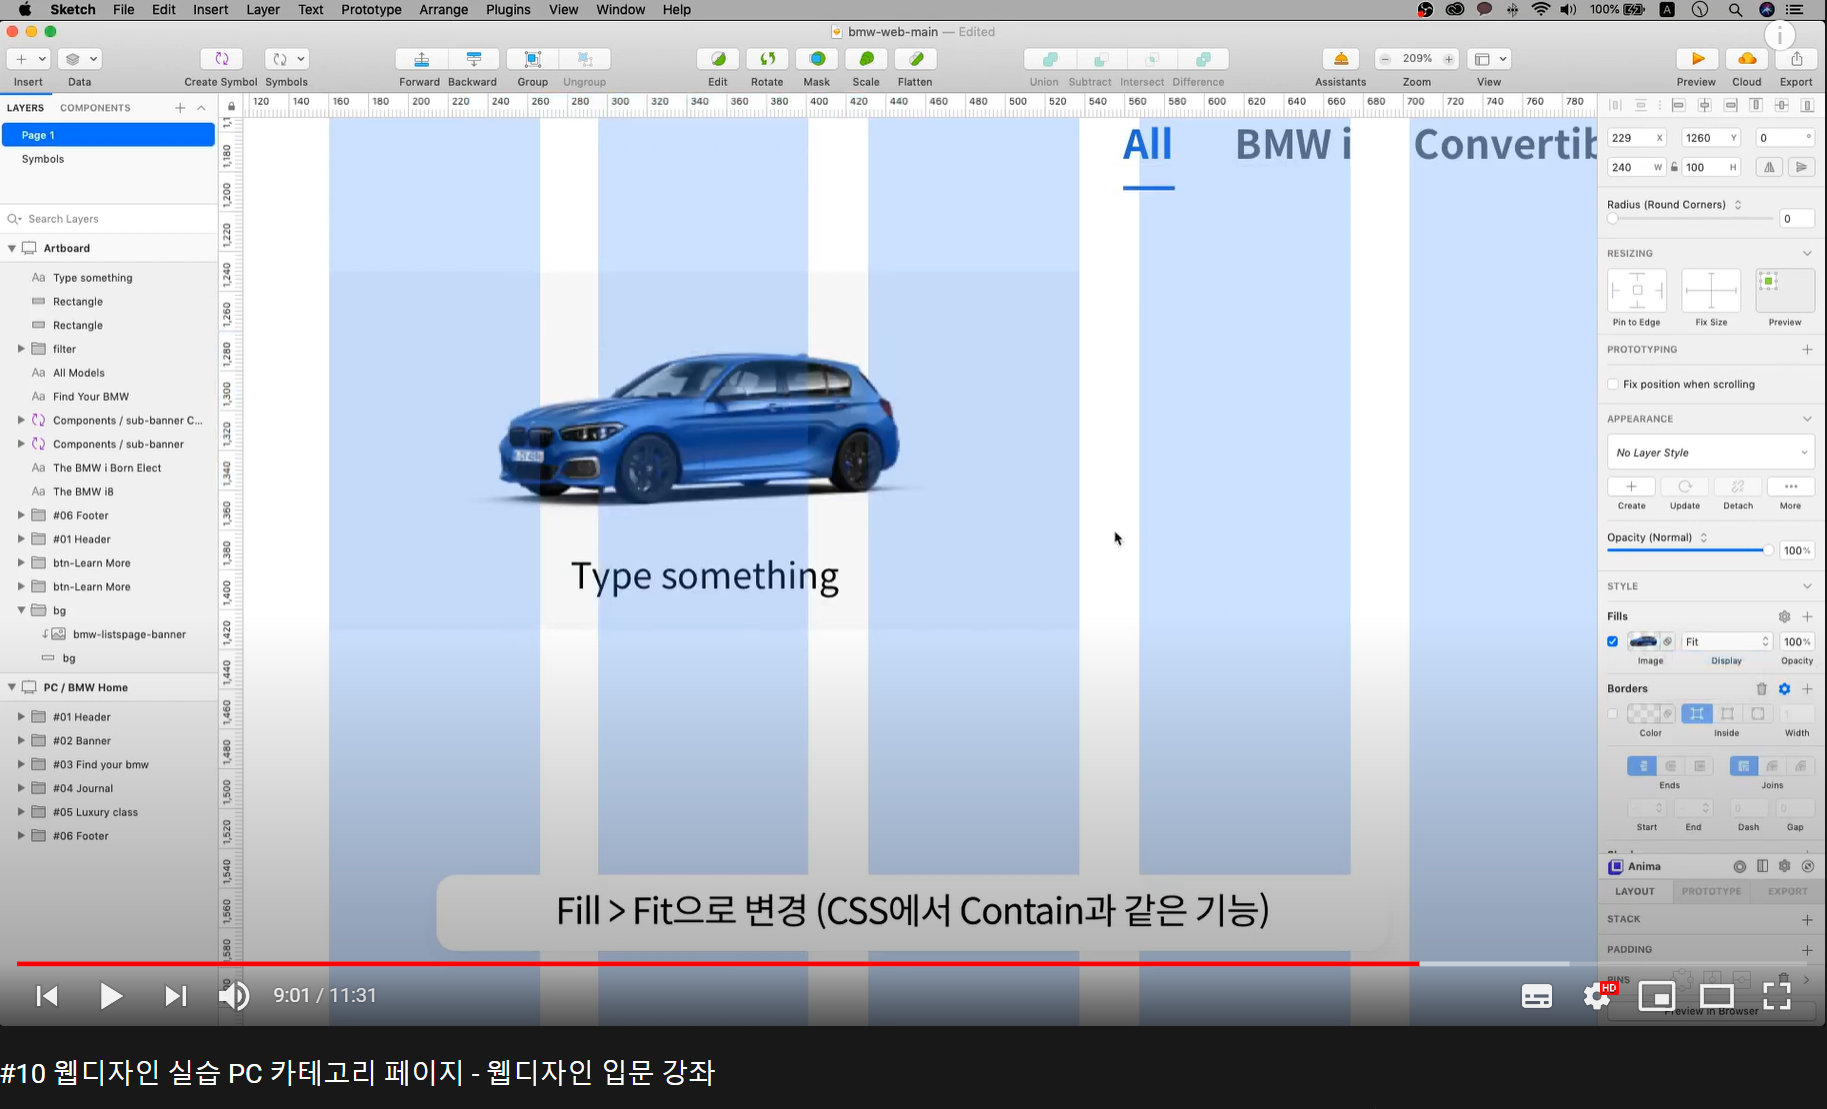
Task: Collapse the Artboard layer list
Action: tap(12, 248)
